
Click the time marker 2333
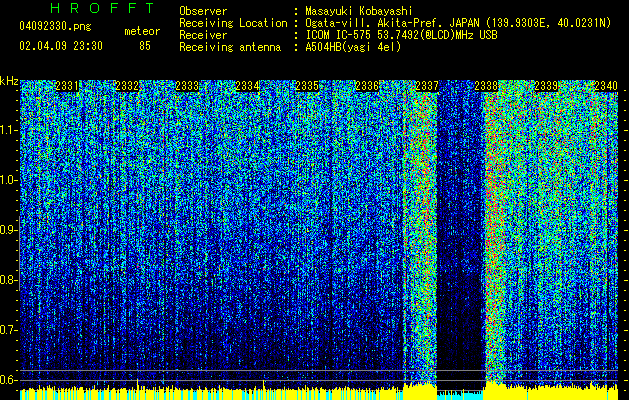pos(187,86)
